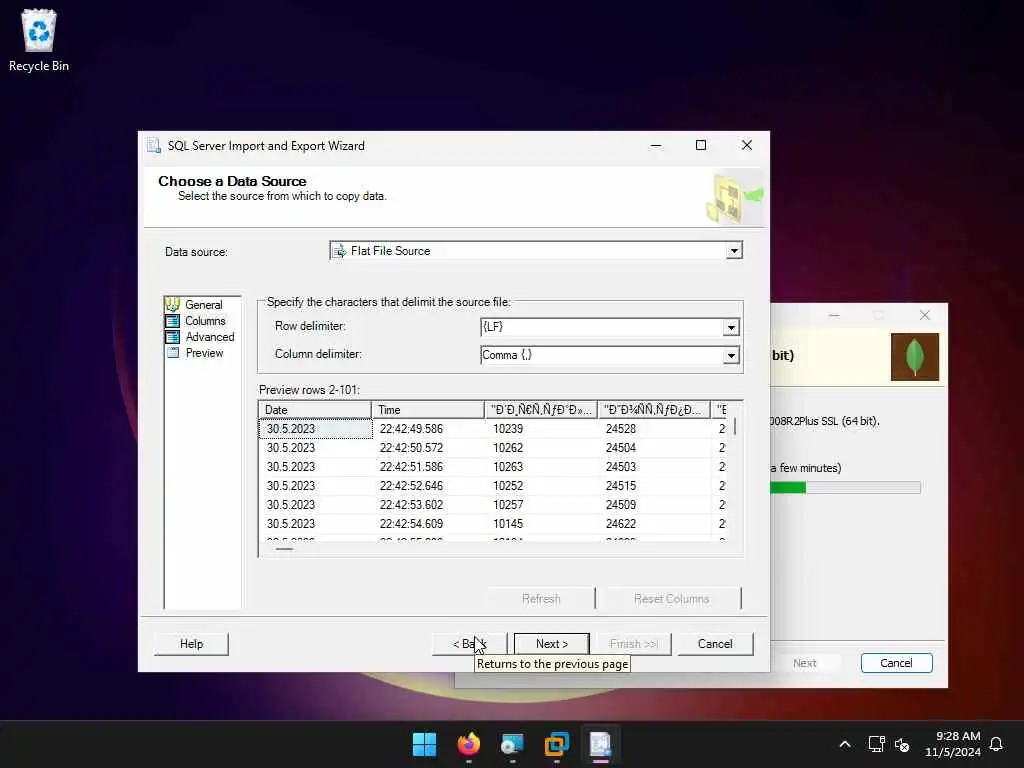Select cell 10145

541,524
